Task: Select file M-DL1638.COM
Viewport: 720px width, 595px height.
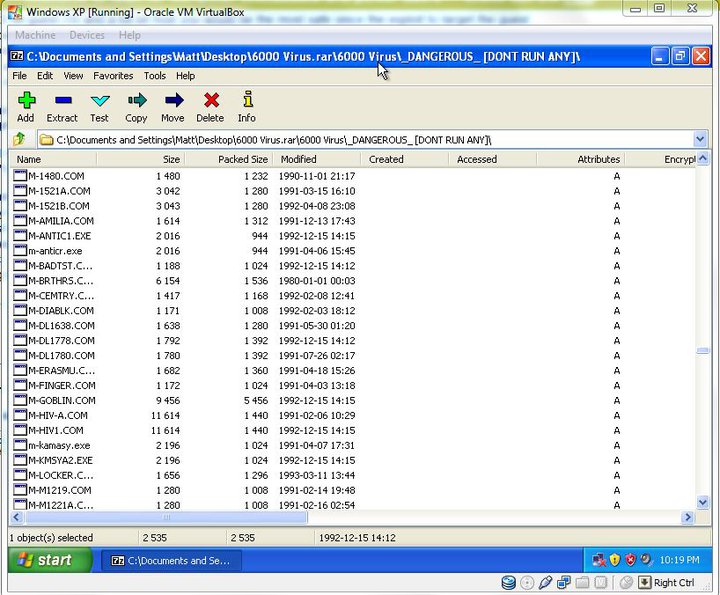Action: click(61, 326)
